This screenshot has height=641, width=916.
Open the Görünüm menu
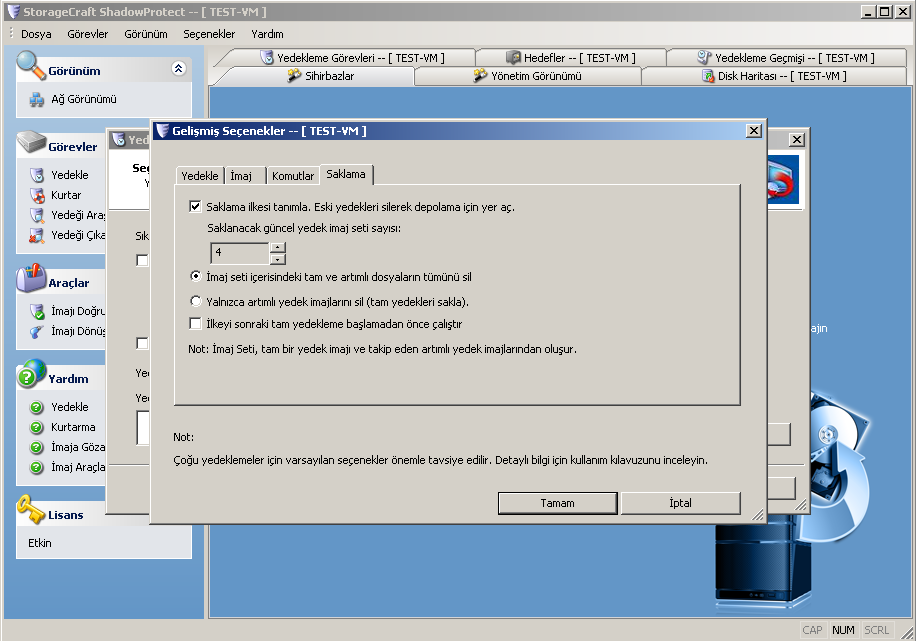coord(146,34)
